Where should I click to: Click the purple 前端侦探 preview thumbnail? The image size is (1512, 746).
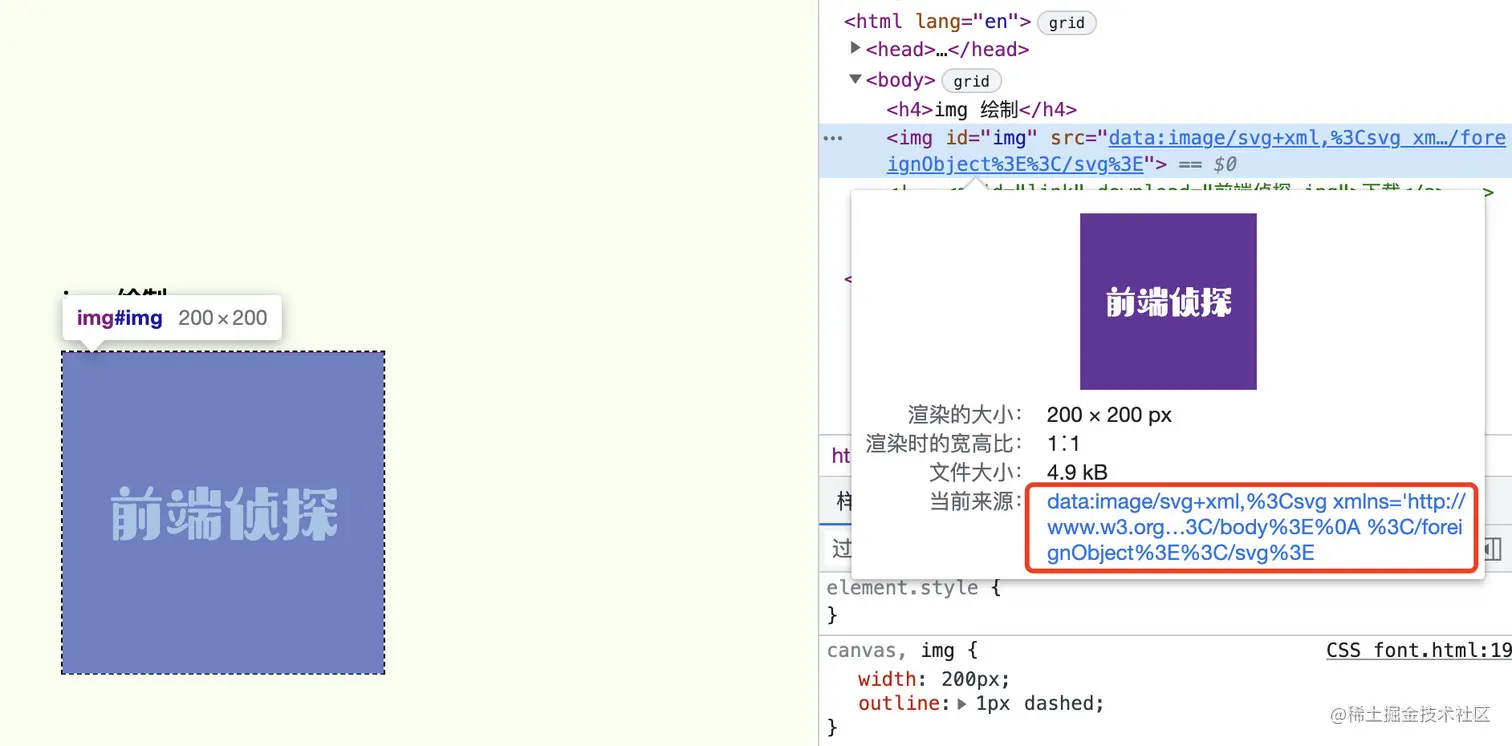tap(1168, 301)
